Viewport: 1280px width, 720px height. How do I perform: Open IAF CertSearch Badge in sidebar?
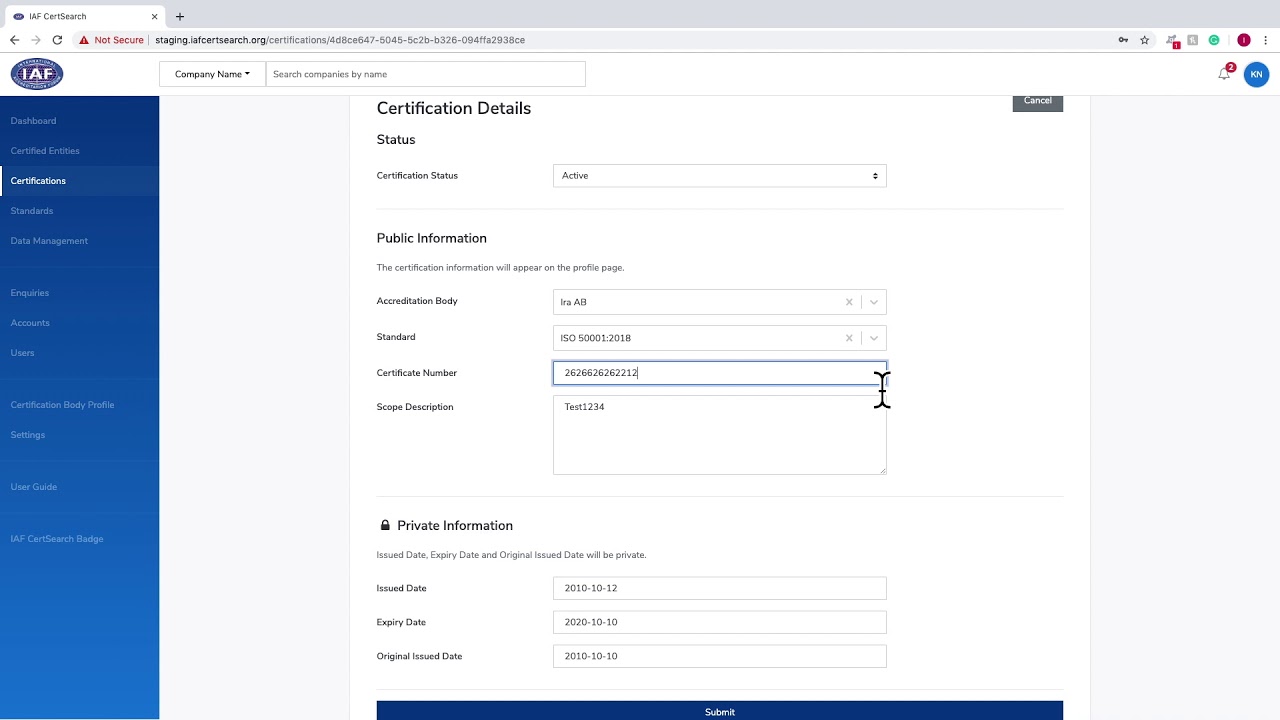click(x=57, y=539)
